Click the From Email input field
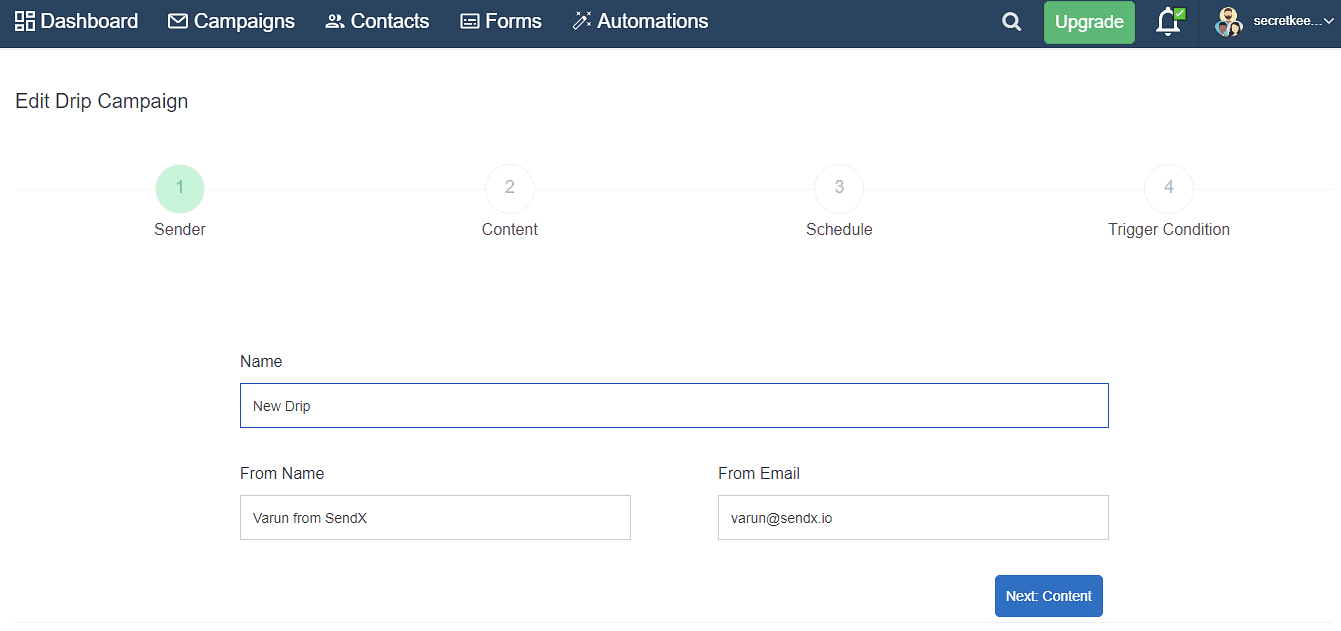 coord(912,517)
